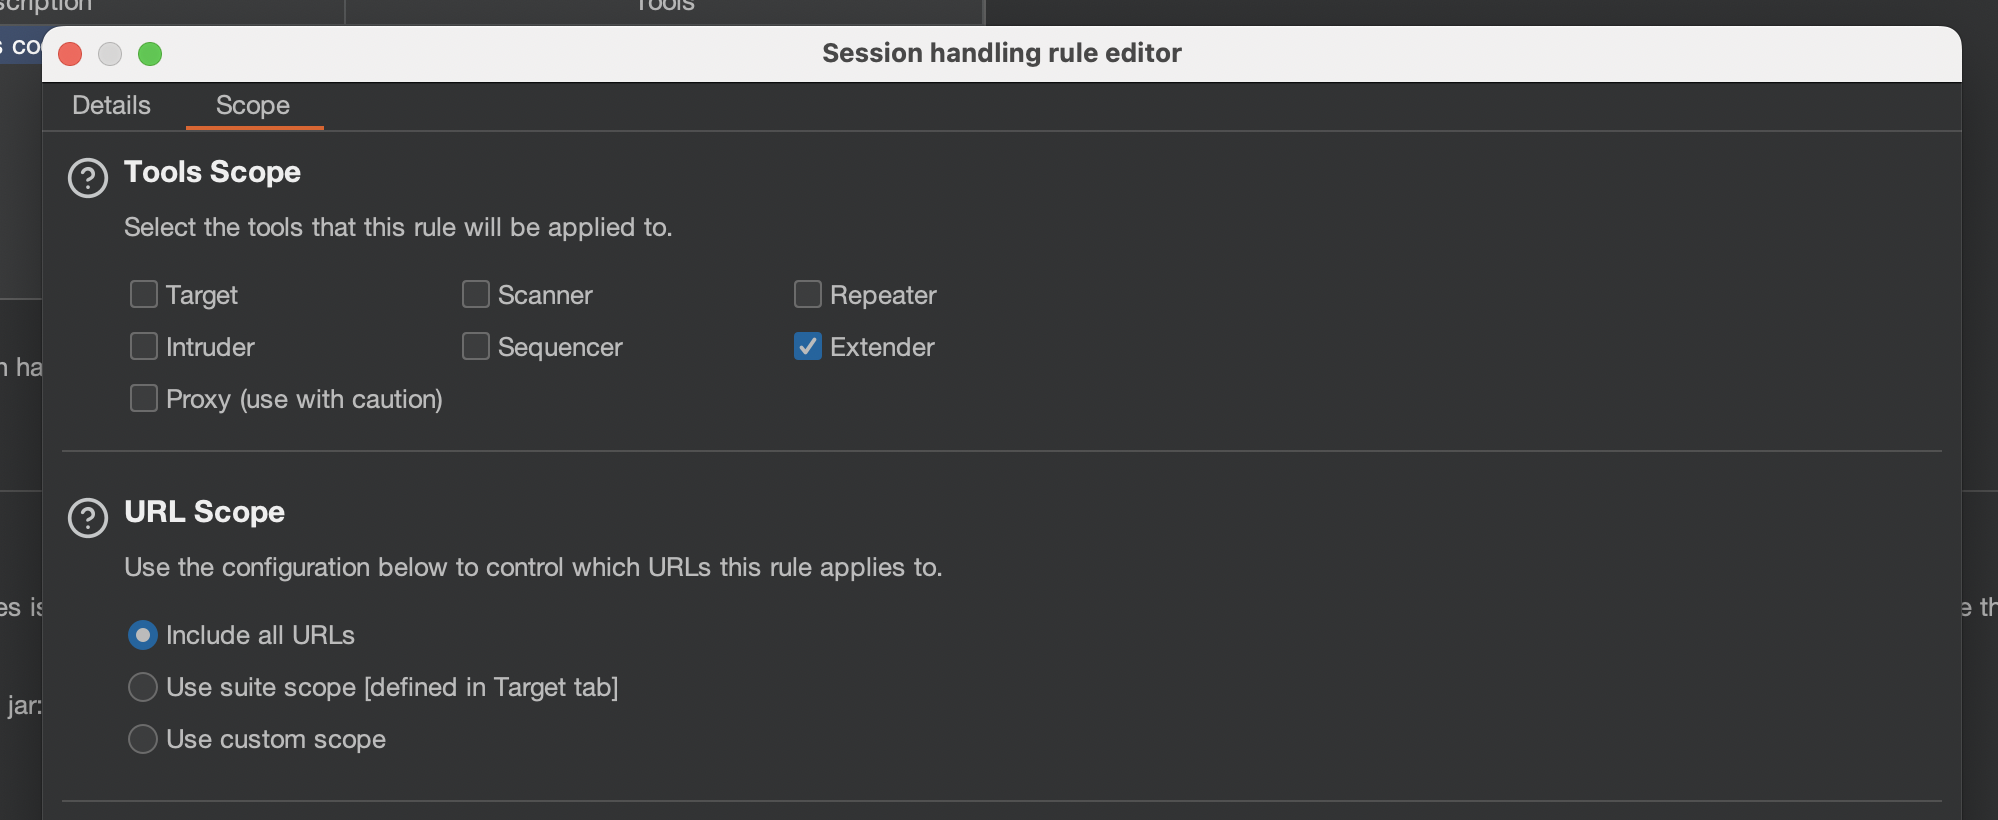Select Include all URLs option

(x=143, y=635)
